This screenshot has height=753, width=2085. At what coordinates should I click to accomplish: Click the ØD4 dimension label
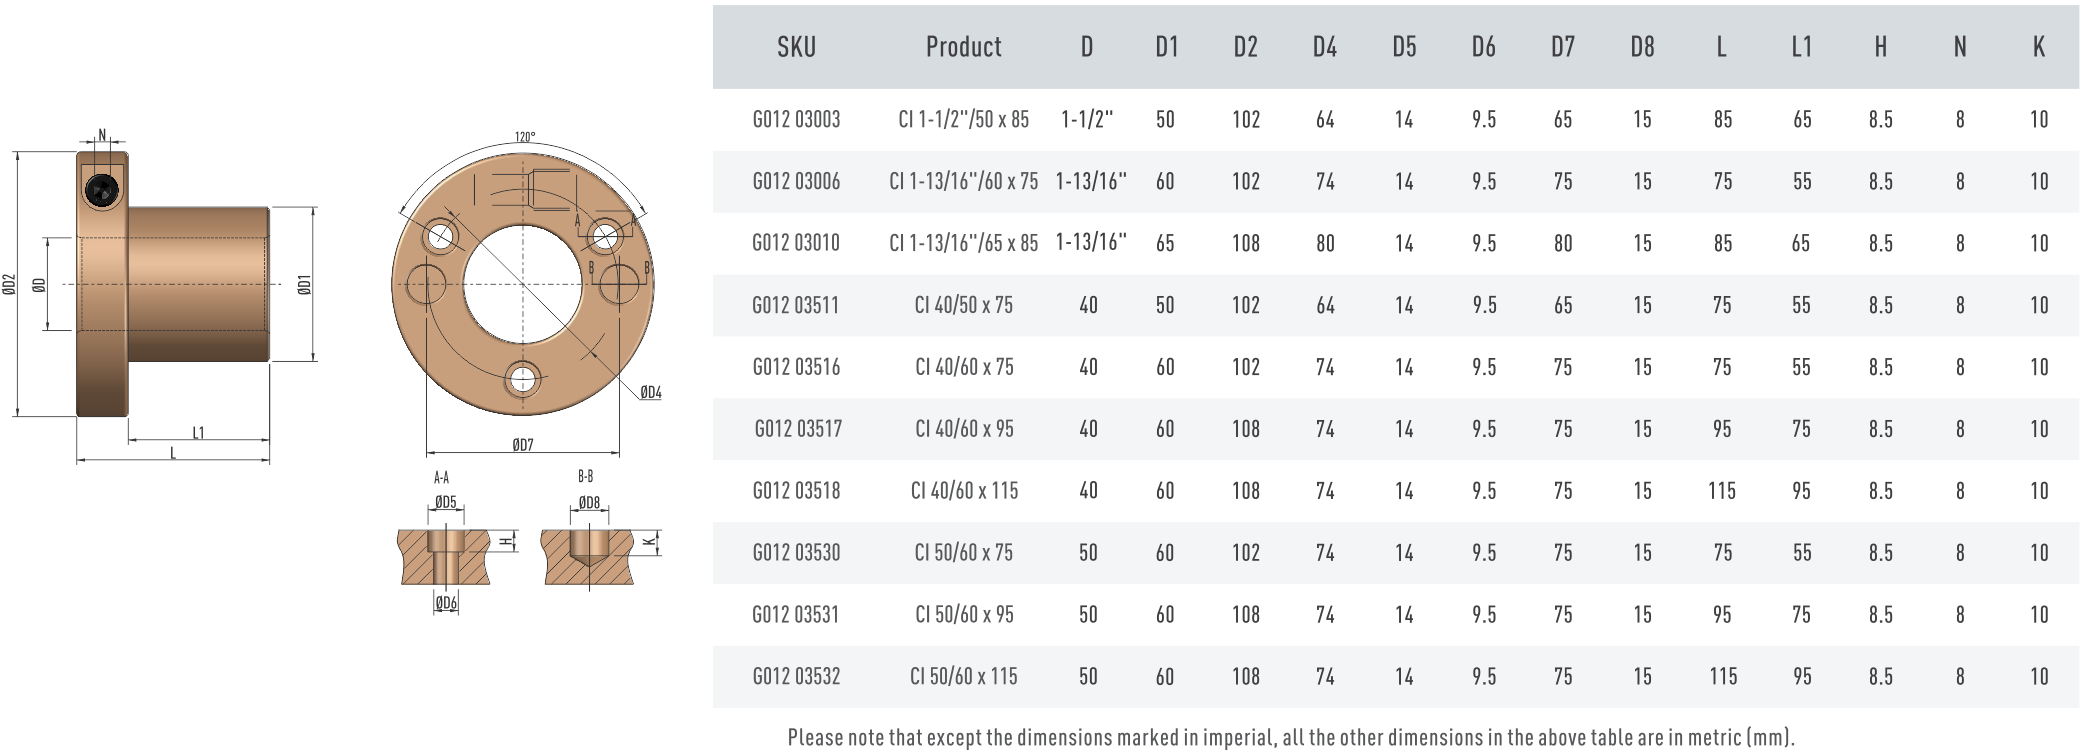click(x=651, y=393)
